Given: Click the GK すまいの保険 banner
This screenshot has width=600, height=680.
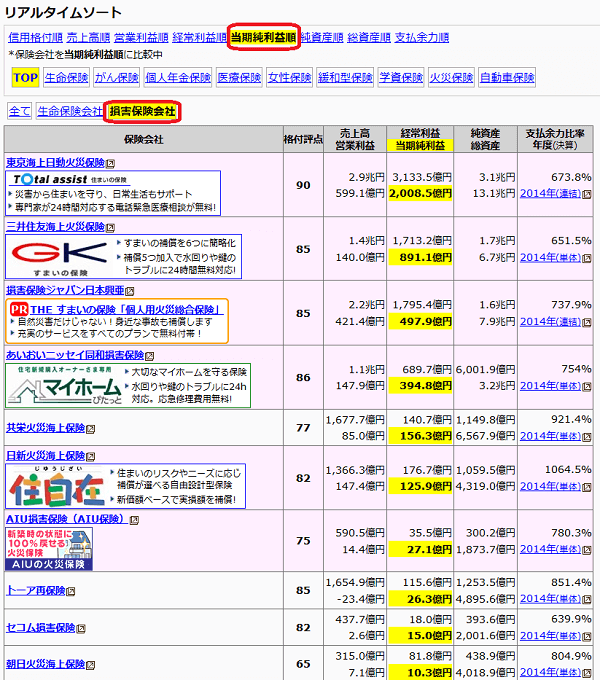Looking at the screenshot, I should pyautogui.click(x=124, y=257).
